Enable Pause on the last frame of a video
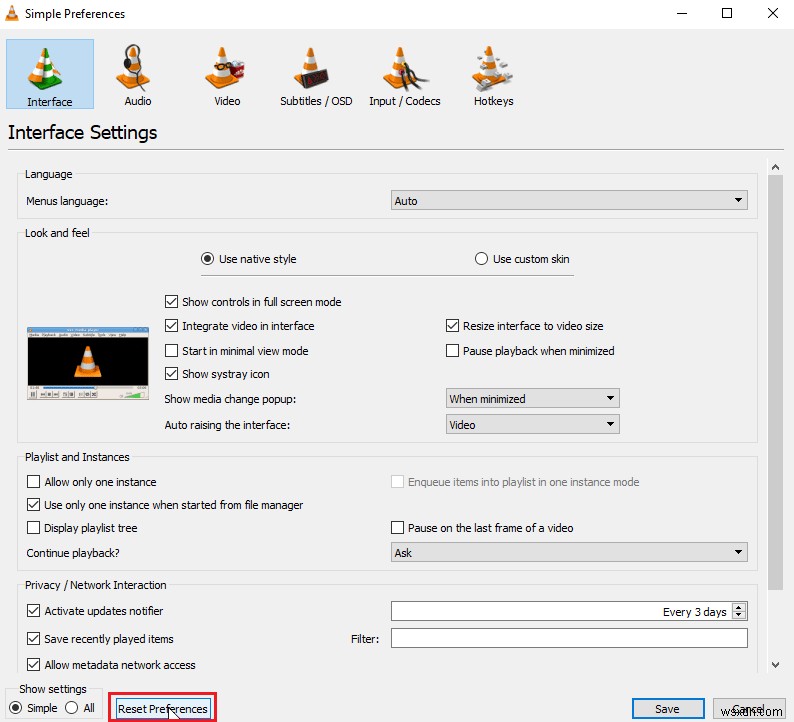794x722 pixels. point(482,528)
